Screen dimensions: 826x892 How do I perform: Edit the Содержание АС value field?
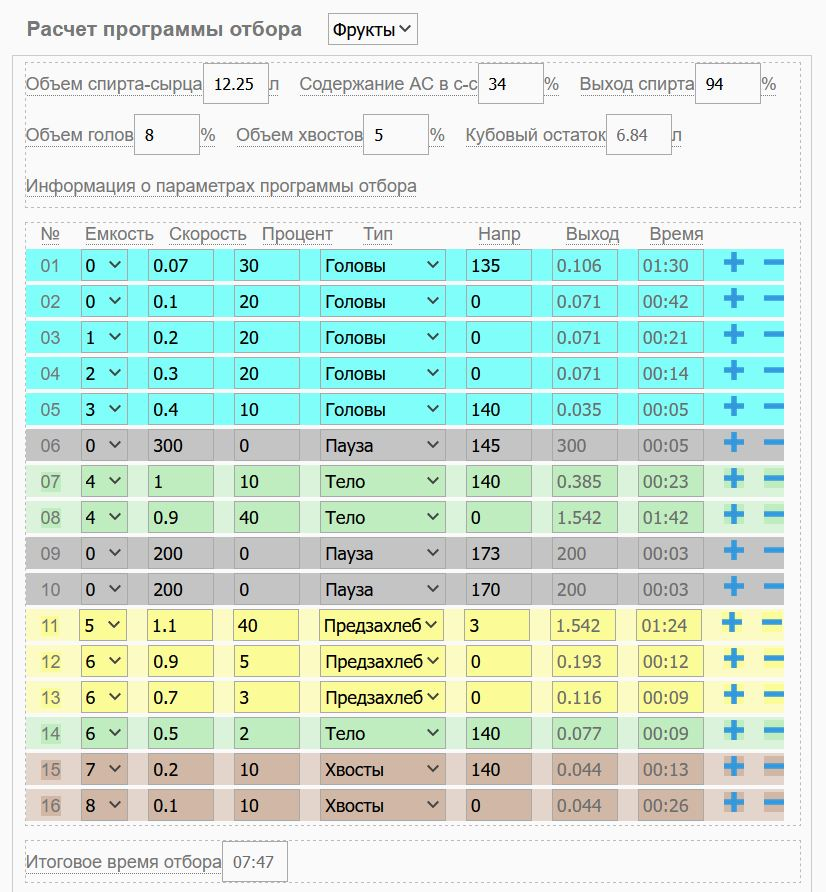(x=511, y=84)
